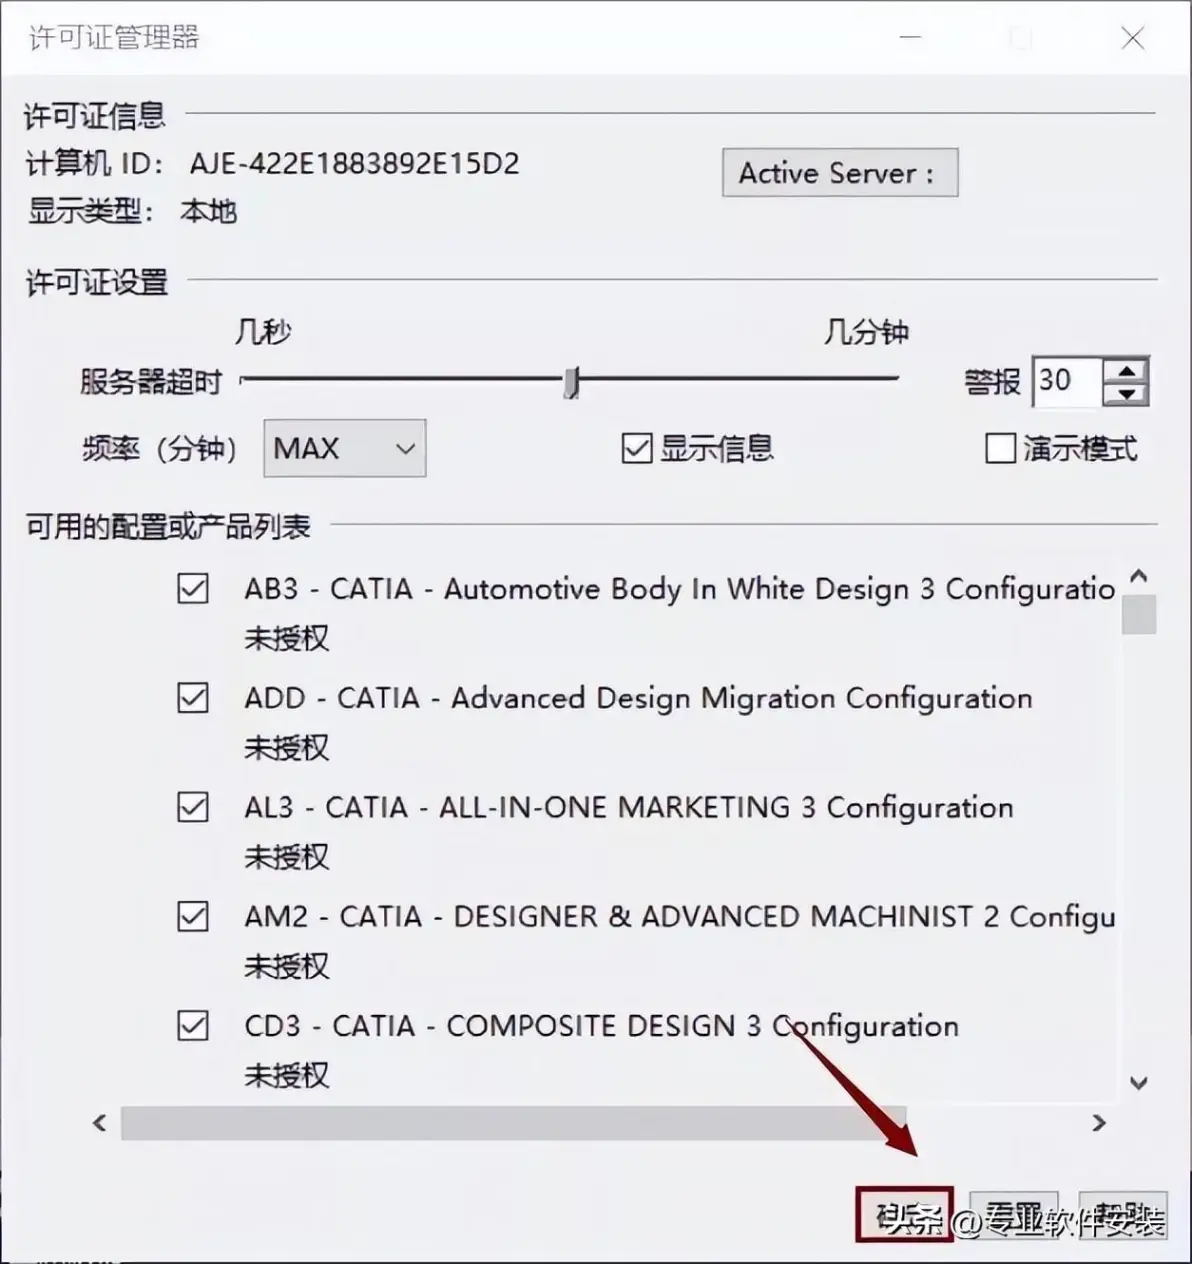Minimize the 许可证管理器 dialog
This screenshot has width=1192, height=1264.
(x=910, y=38)
